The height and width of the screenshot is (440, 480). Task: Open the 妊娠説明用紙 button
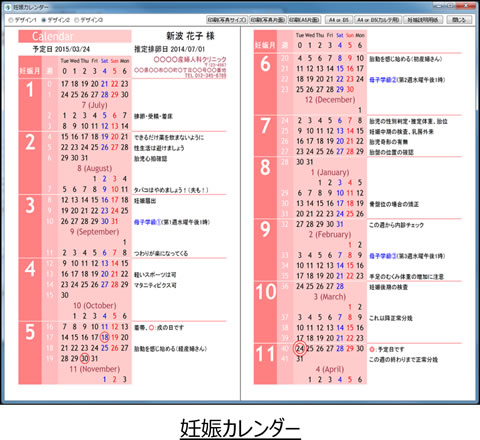[x=423, y=20]
